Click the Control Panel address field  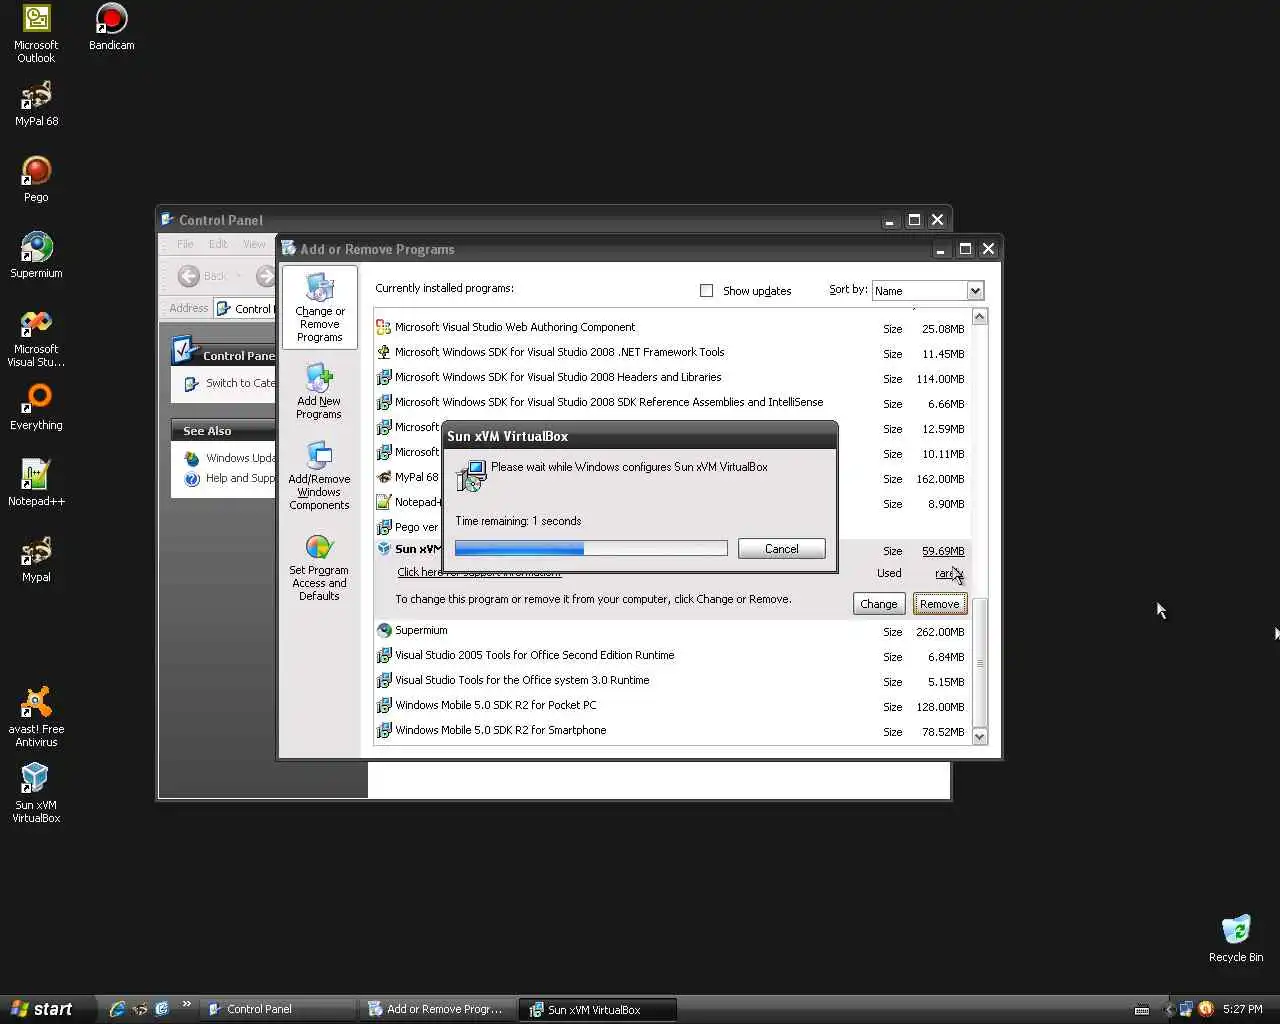point(245,309)
